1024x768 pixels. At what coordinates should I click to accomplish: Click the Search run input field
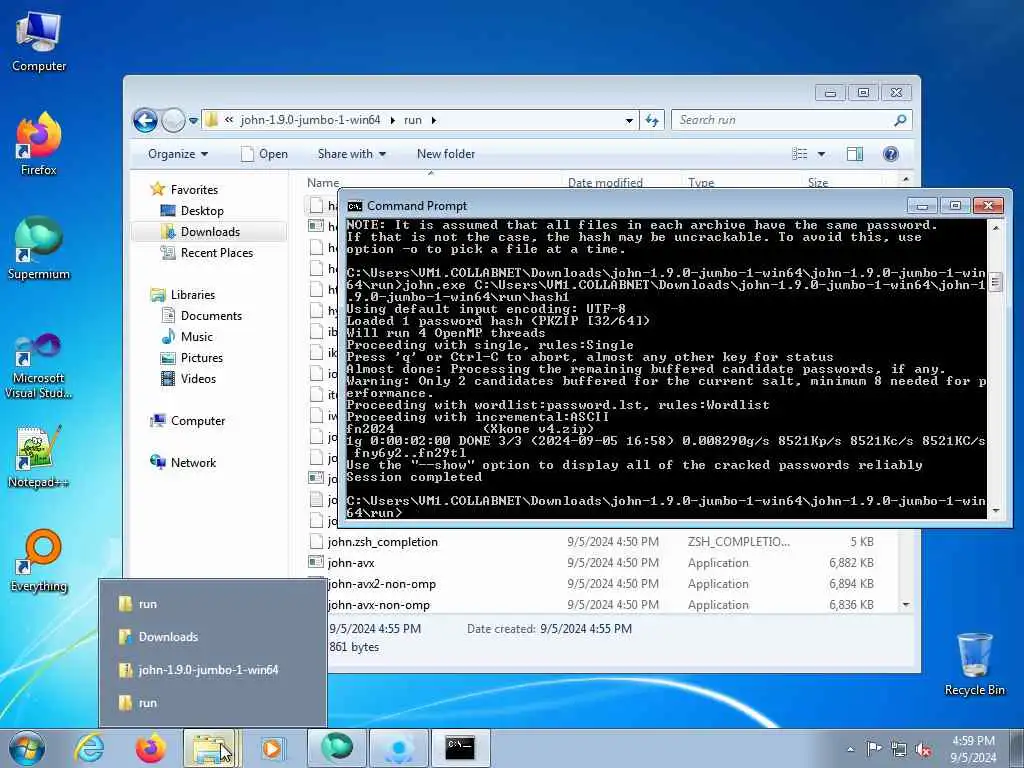[x=780, y=120]
